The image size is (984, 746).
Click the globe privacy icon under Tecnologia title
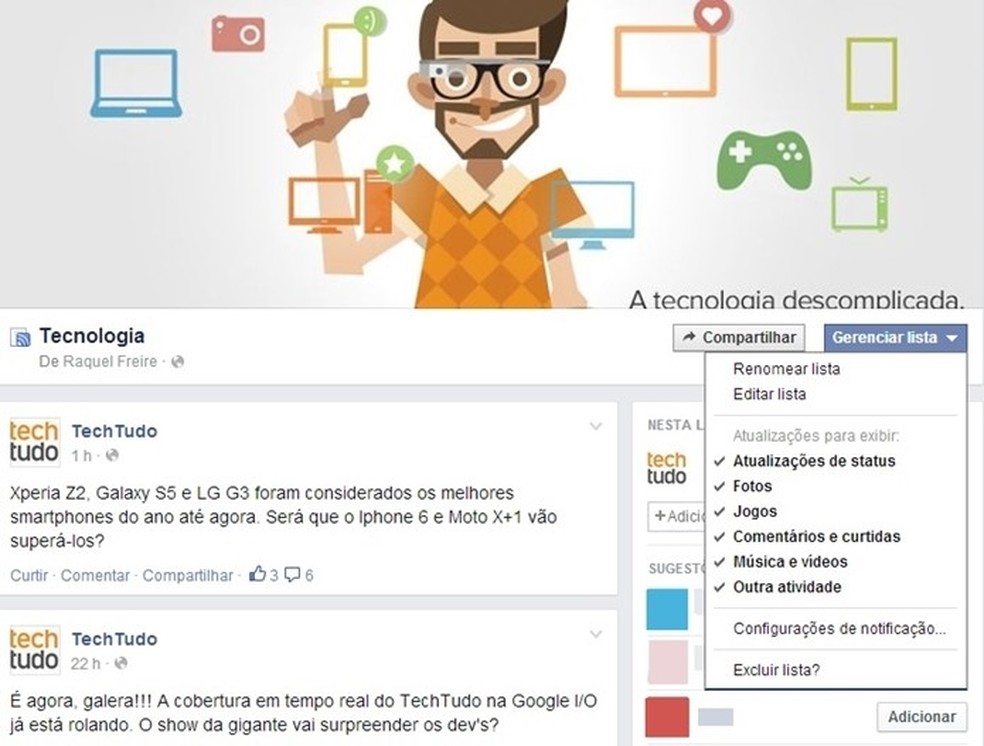[x=178, y=362]
